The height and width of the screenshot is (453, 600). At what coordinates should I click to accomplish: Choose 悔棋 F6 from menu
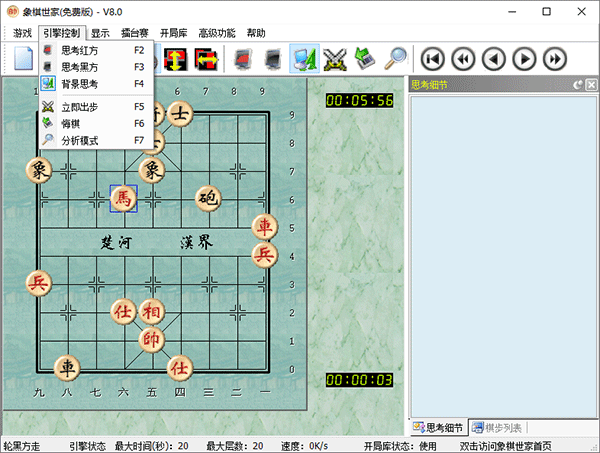96,124
